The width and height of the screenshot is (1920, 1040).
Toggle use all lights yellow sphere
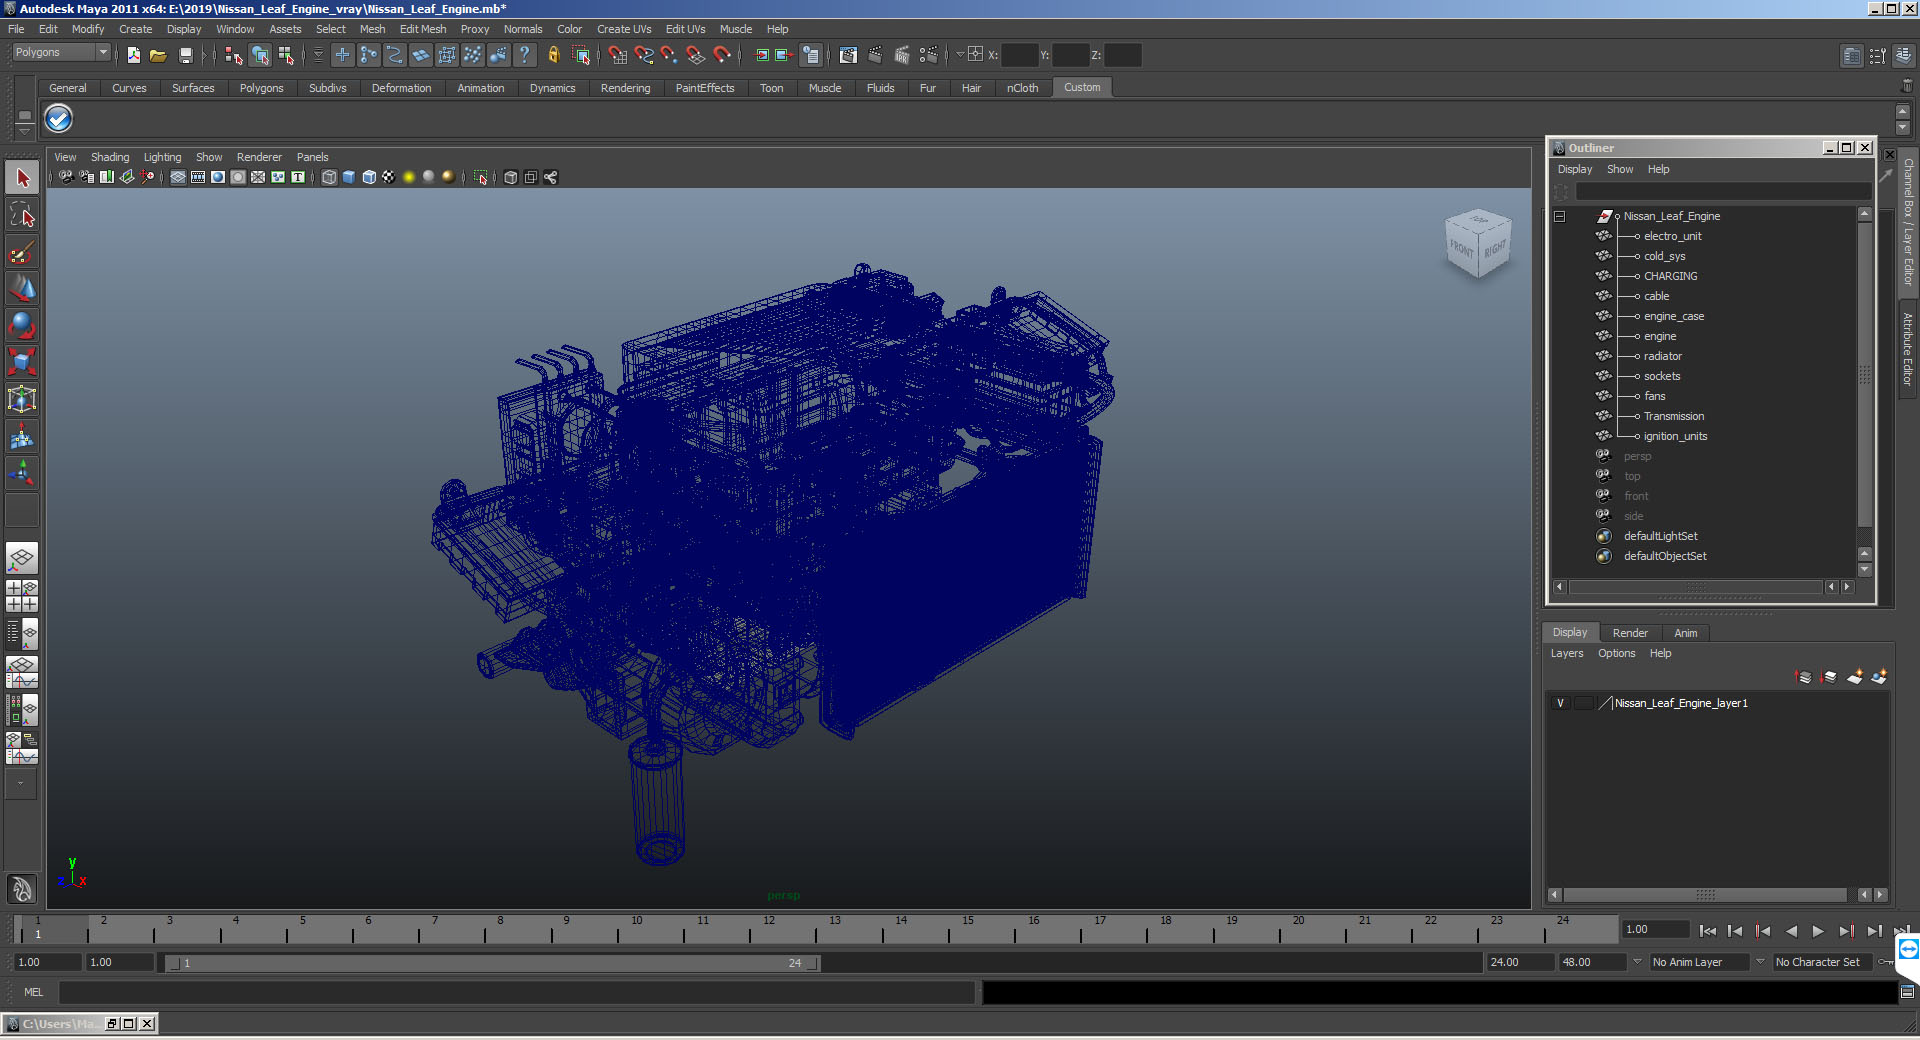coord(409,177)
